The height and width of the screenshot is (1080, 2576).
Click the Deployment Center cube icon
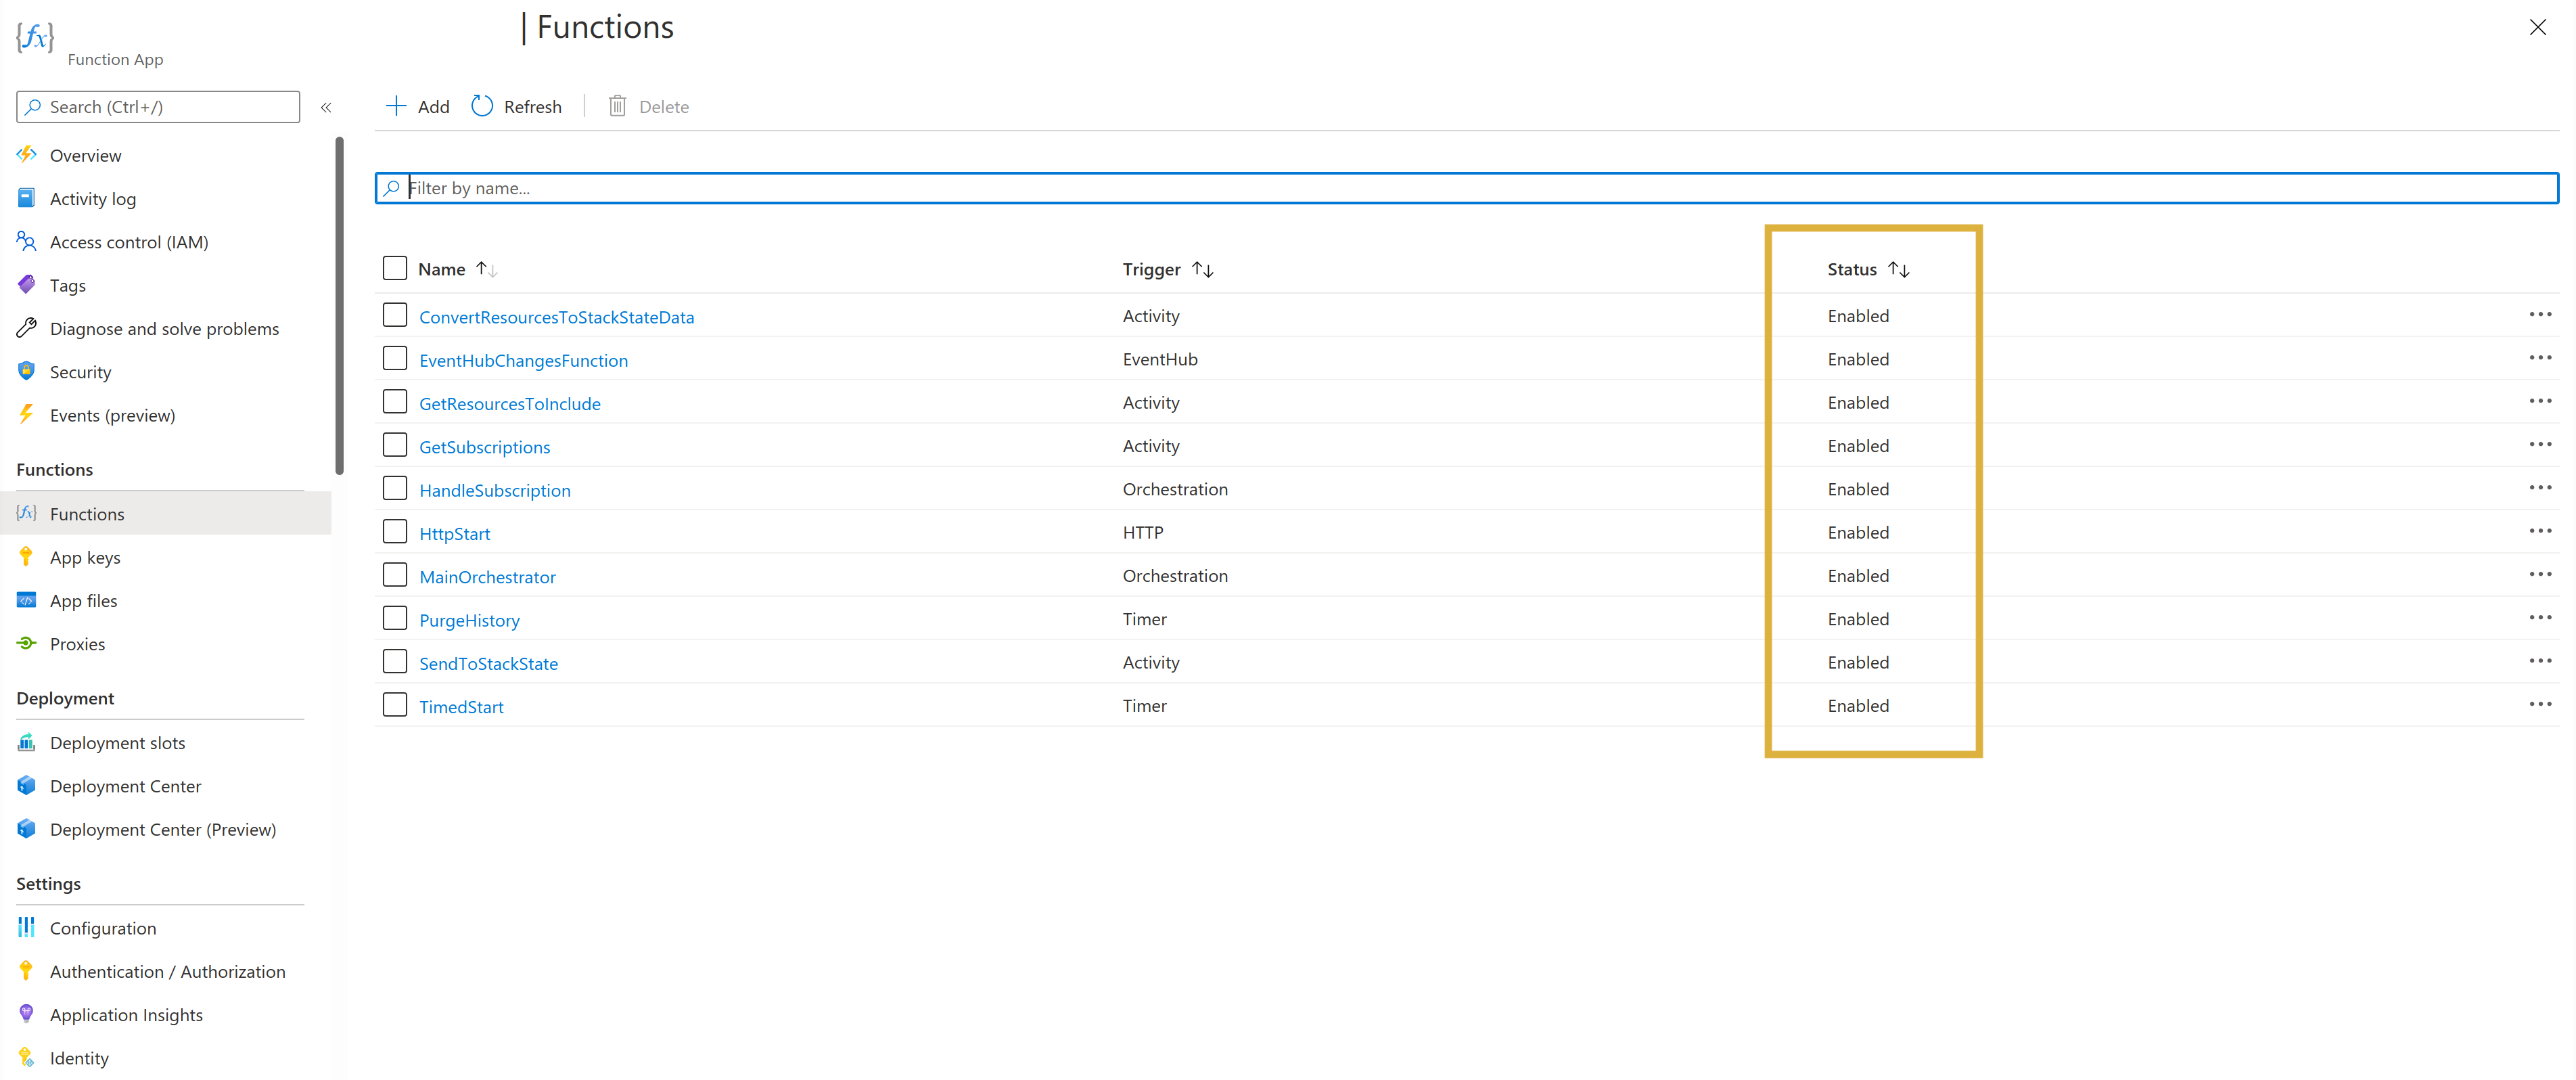[x=27, y=785]
